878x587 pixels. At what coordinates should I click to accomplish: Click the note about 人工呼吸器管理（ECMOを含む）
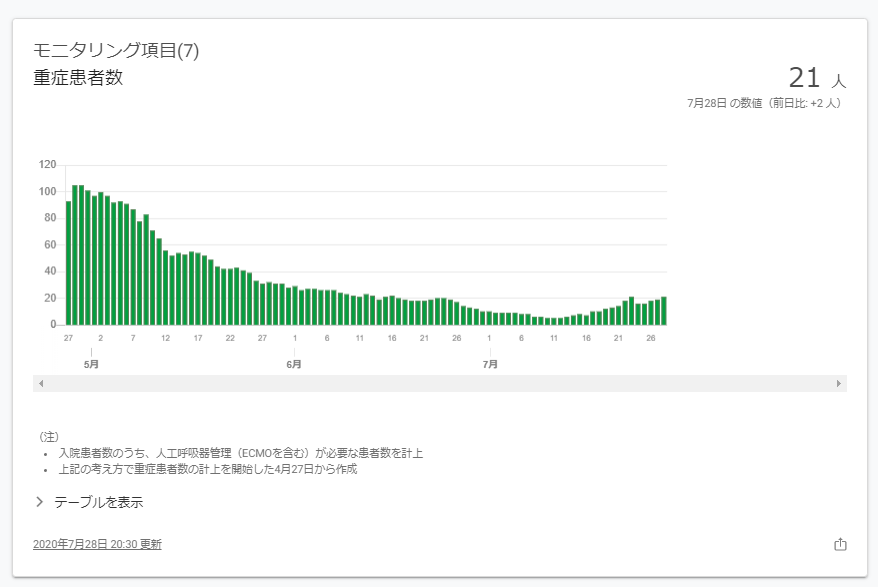(241, 453)
